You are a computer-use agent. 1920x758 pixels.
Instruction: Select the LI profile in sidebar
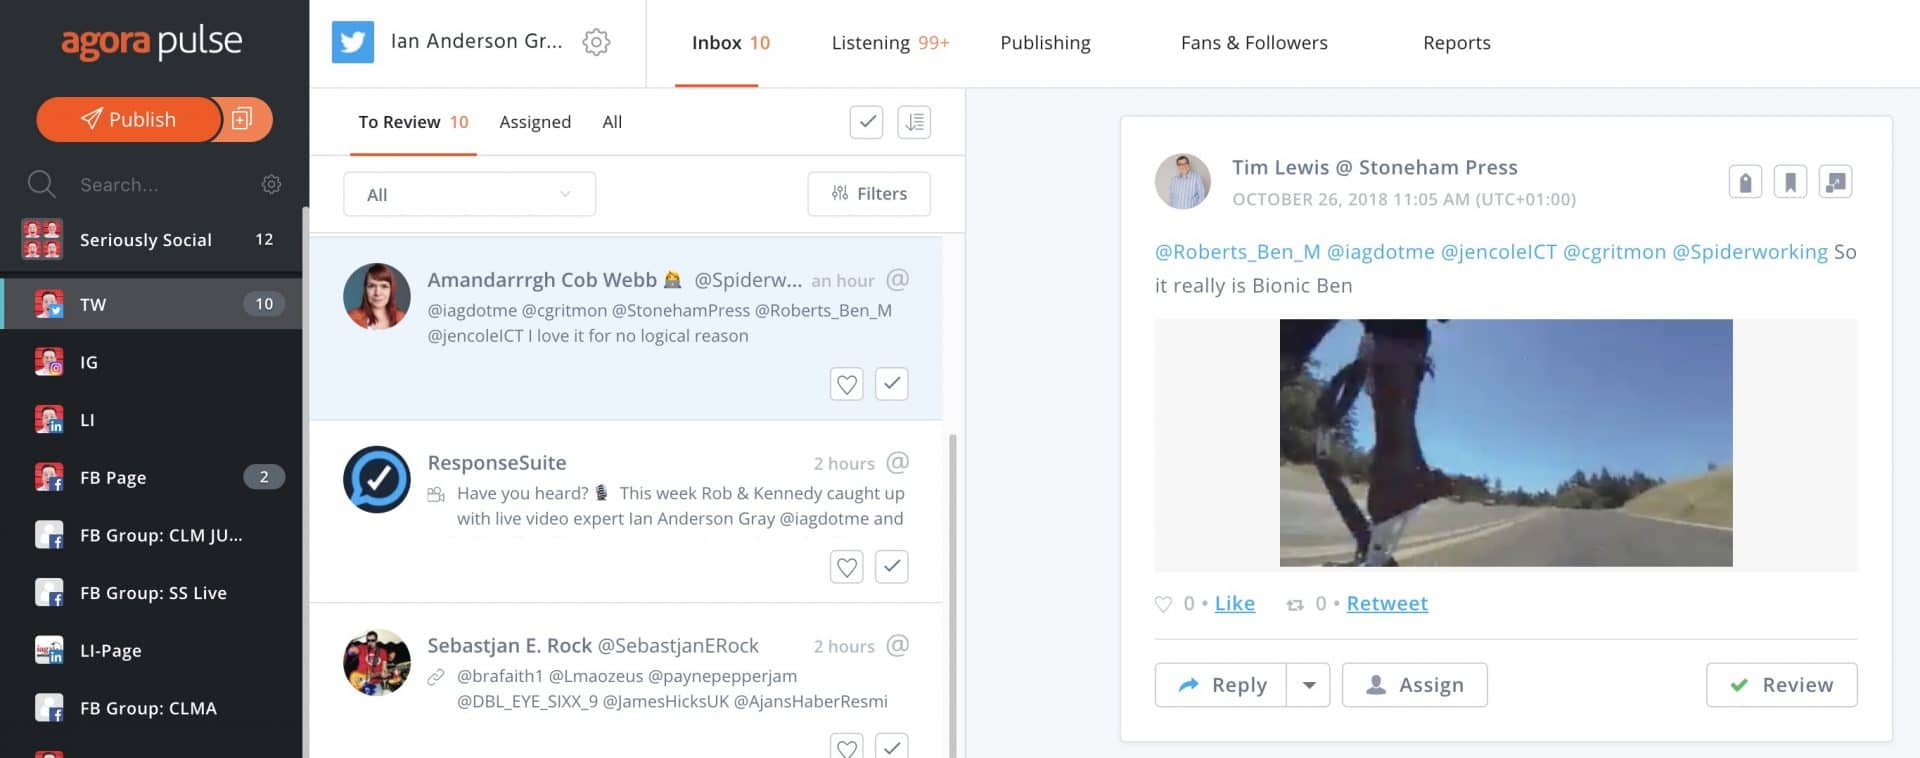pyautogui.click(x=152, y=420)
